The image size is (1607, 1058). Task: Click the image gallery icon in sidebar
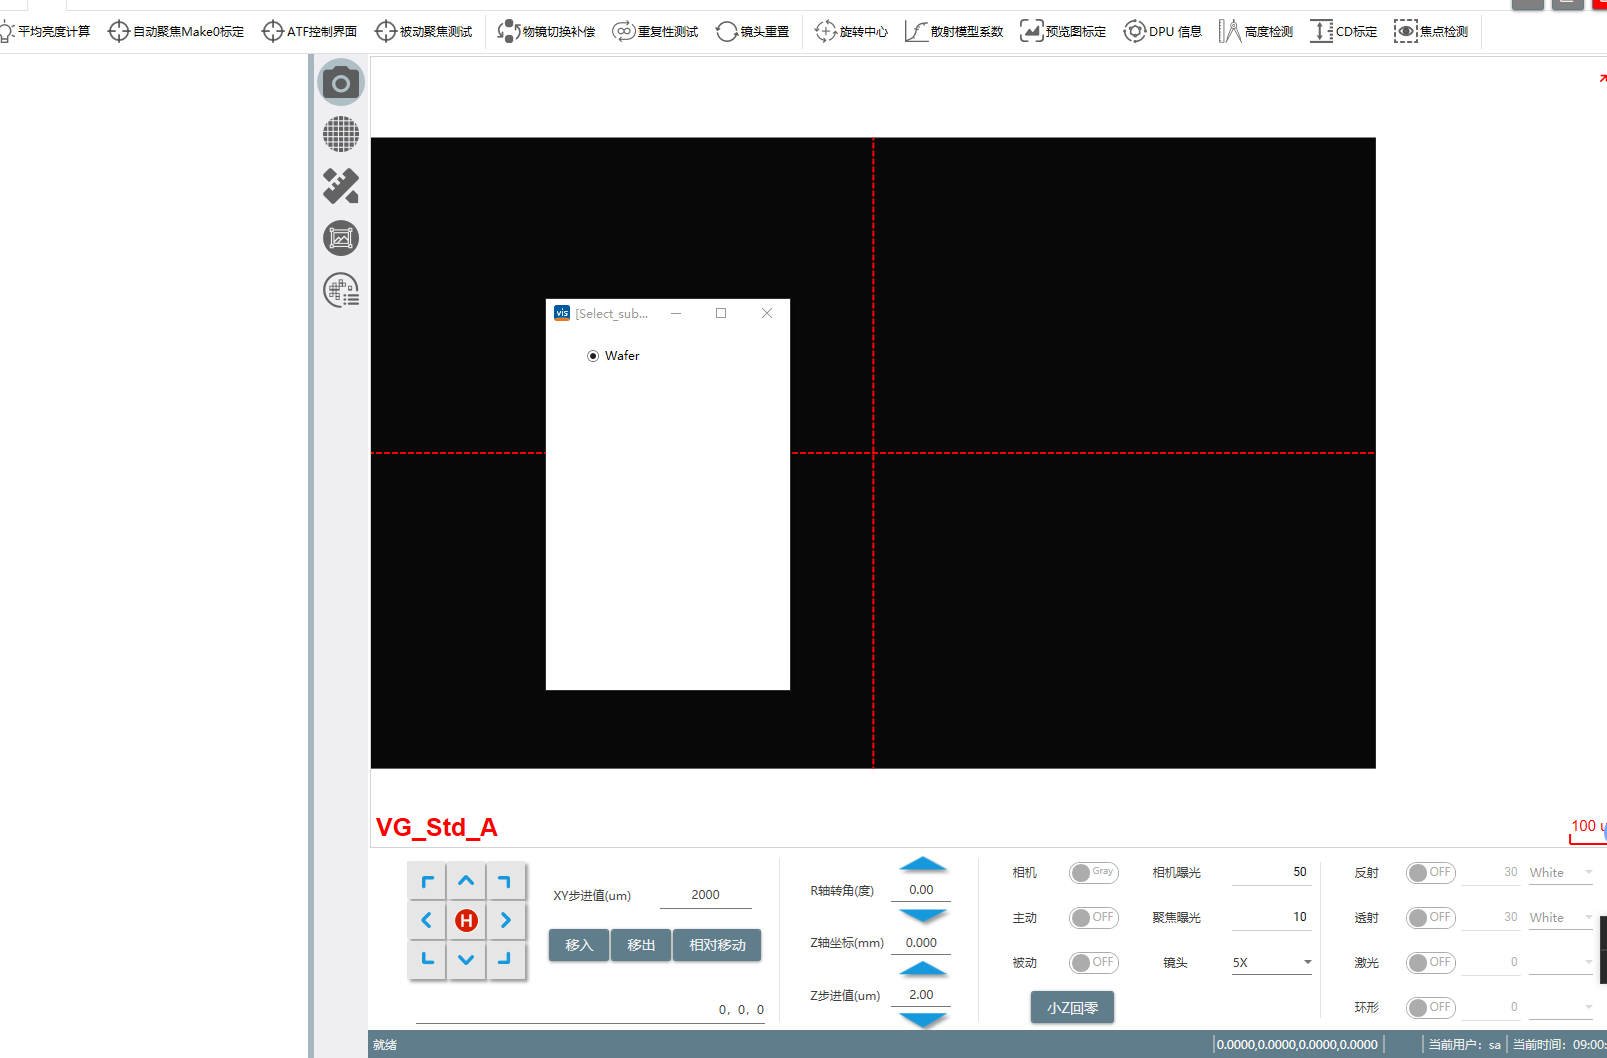pyautogui.click(x=341, y=238)
